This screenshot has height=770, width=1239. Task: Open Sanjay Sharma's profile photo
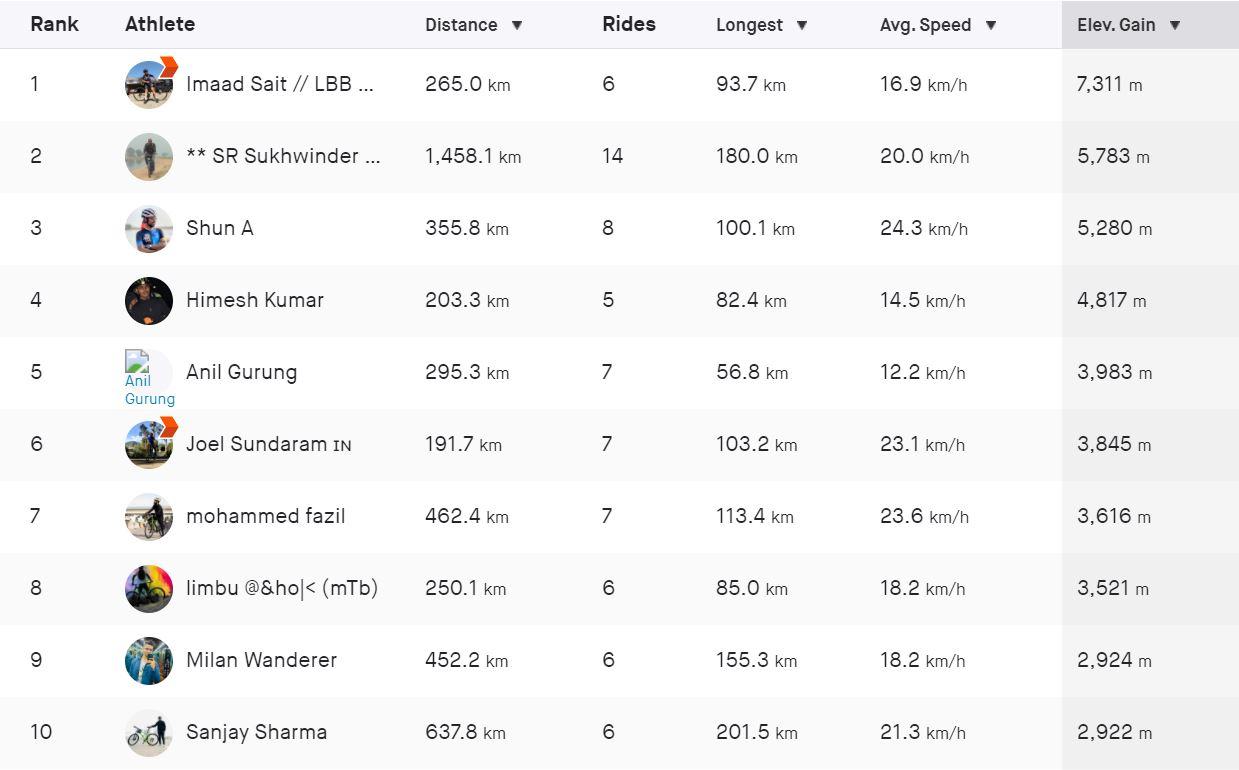tap(149, 733)
